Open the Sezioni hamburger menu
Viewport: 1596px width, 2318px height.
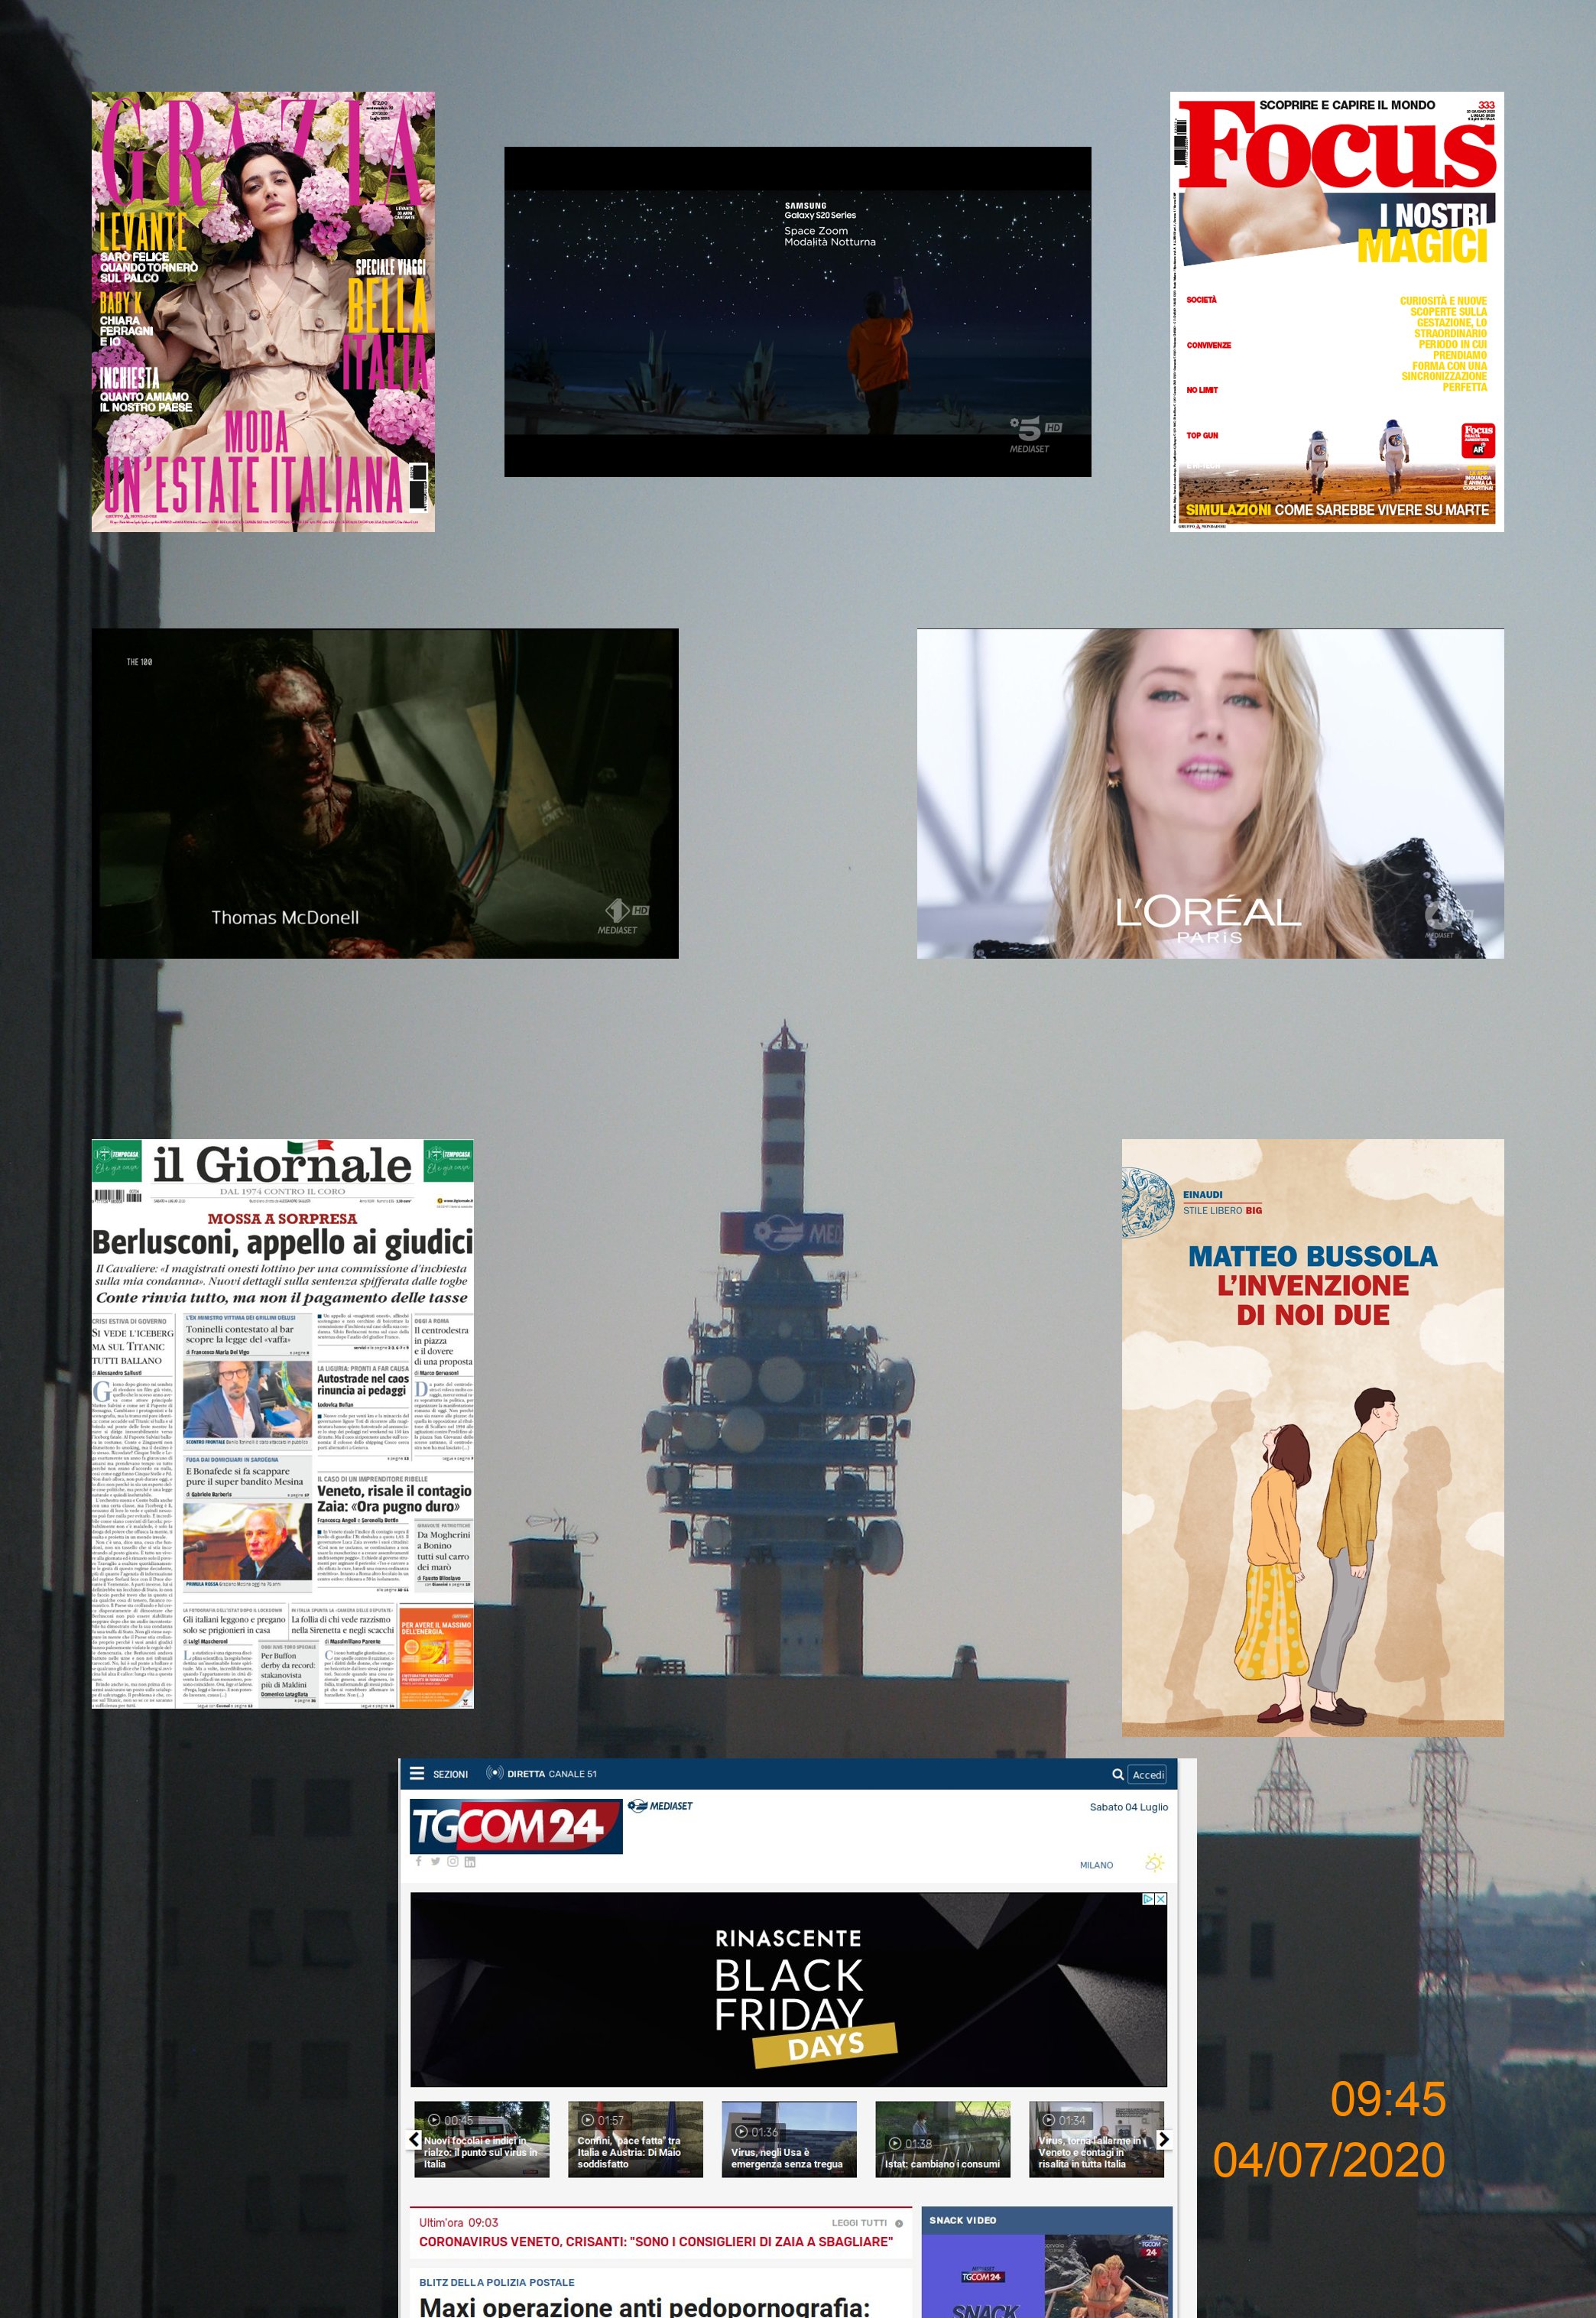[417, 1774]
